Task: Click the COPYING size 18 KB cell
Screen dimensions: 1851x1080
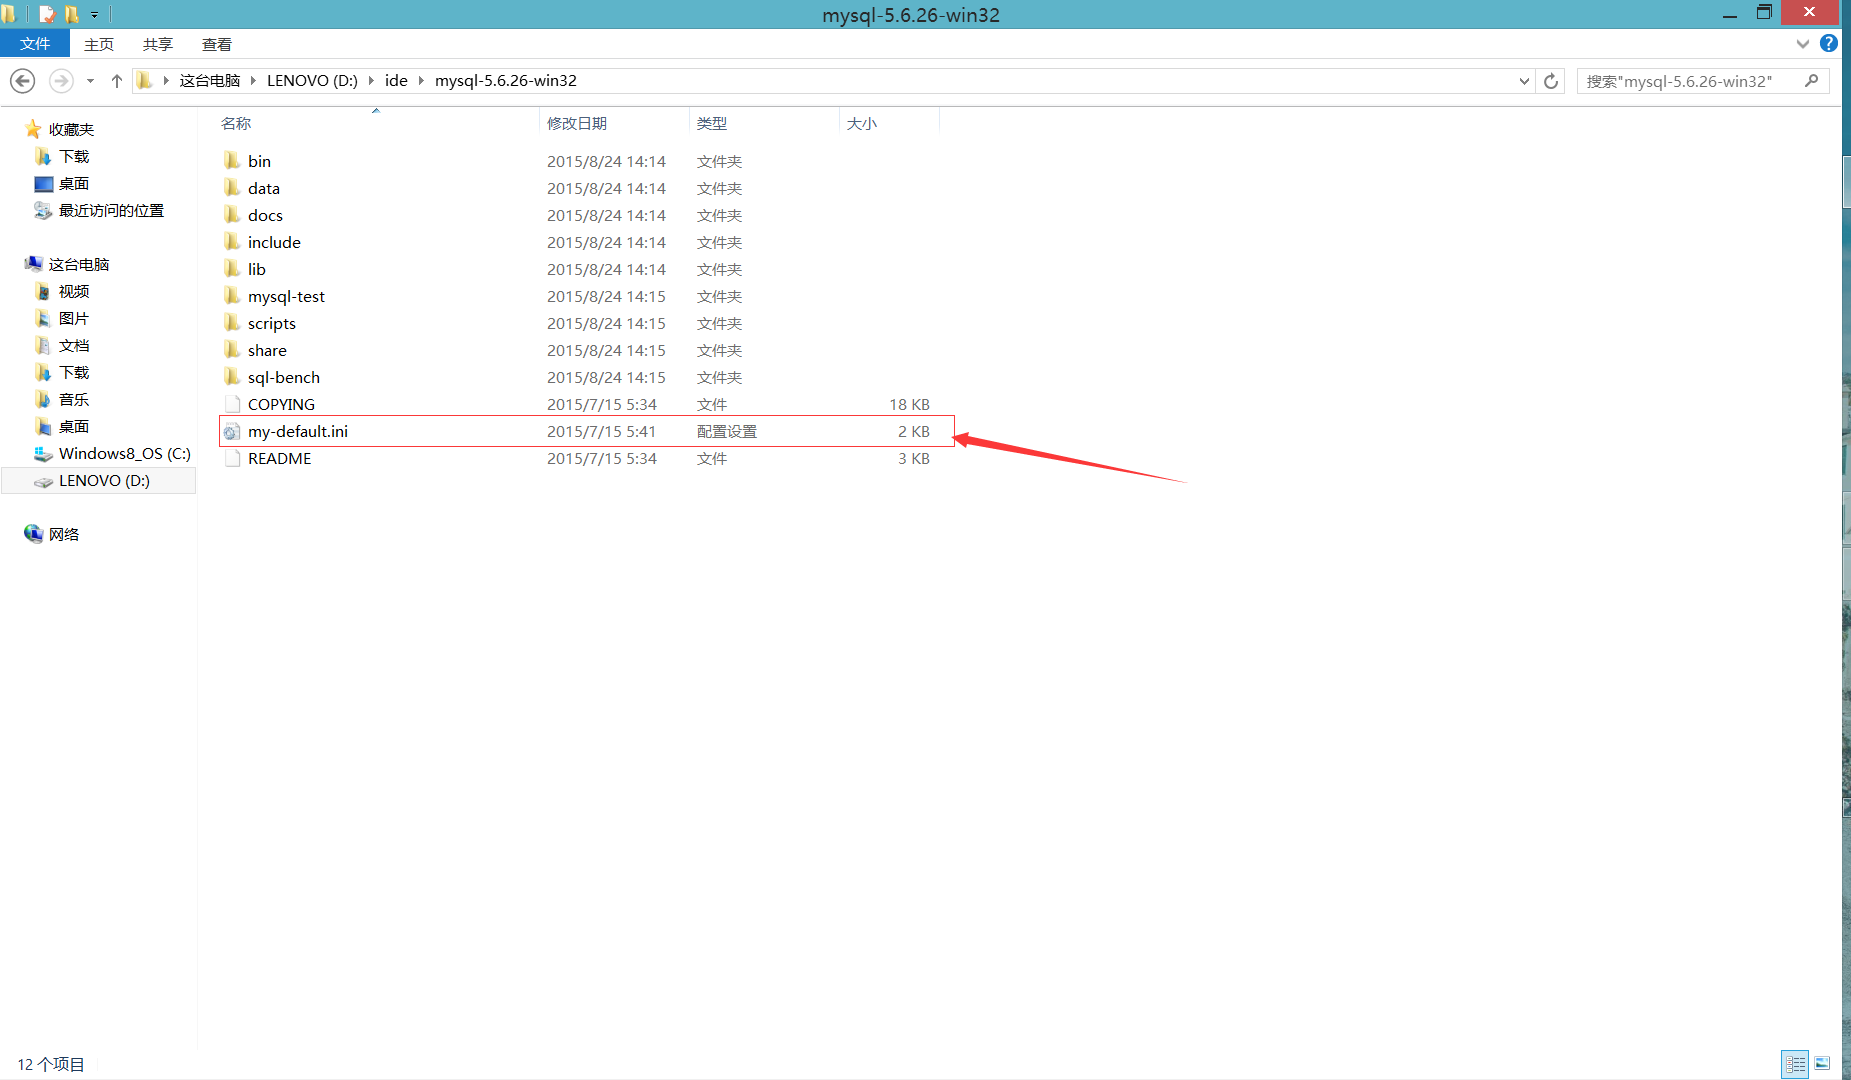Action: 909,404
